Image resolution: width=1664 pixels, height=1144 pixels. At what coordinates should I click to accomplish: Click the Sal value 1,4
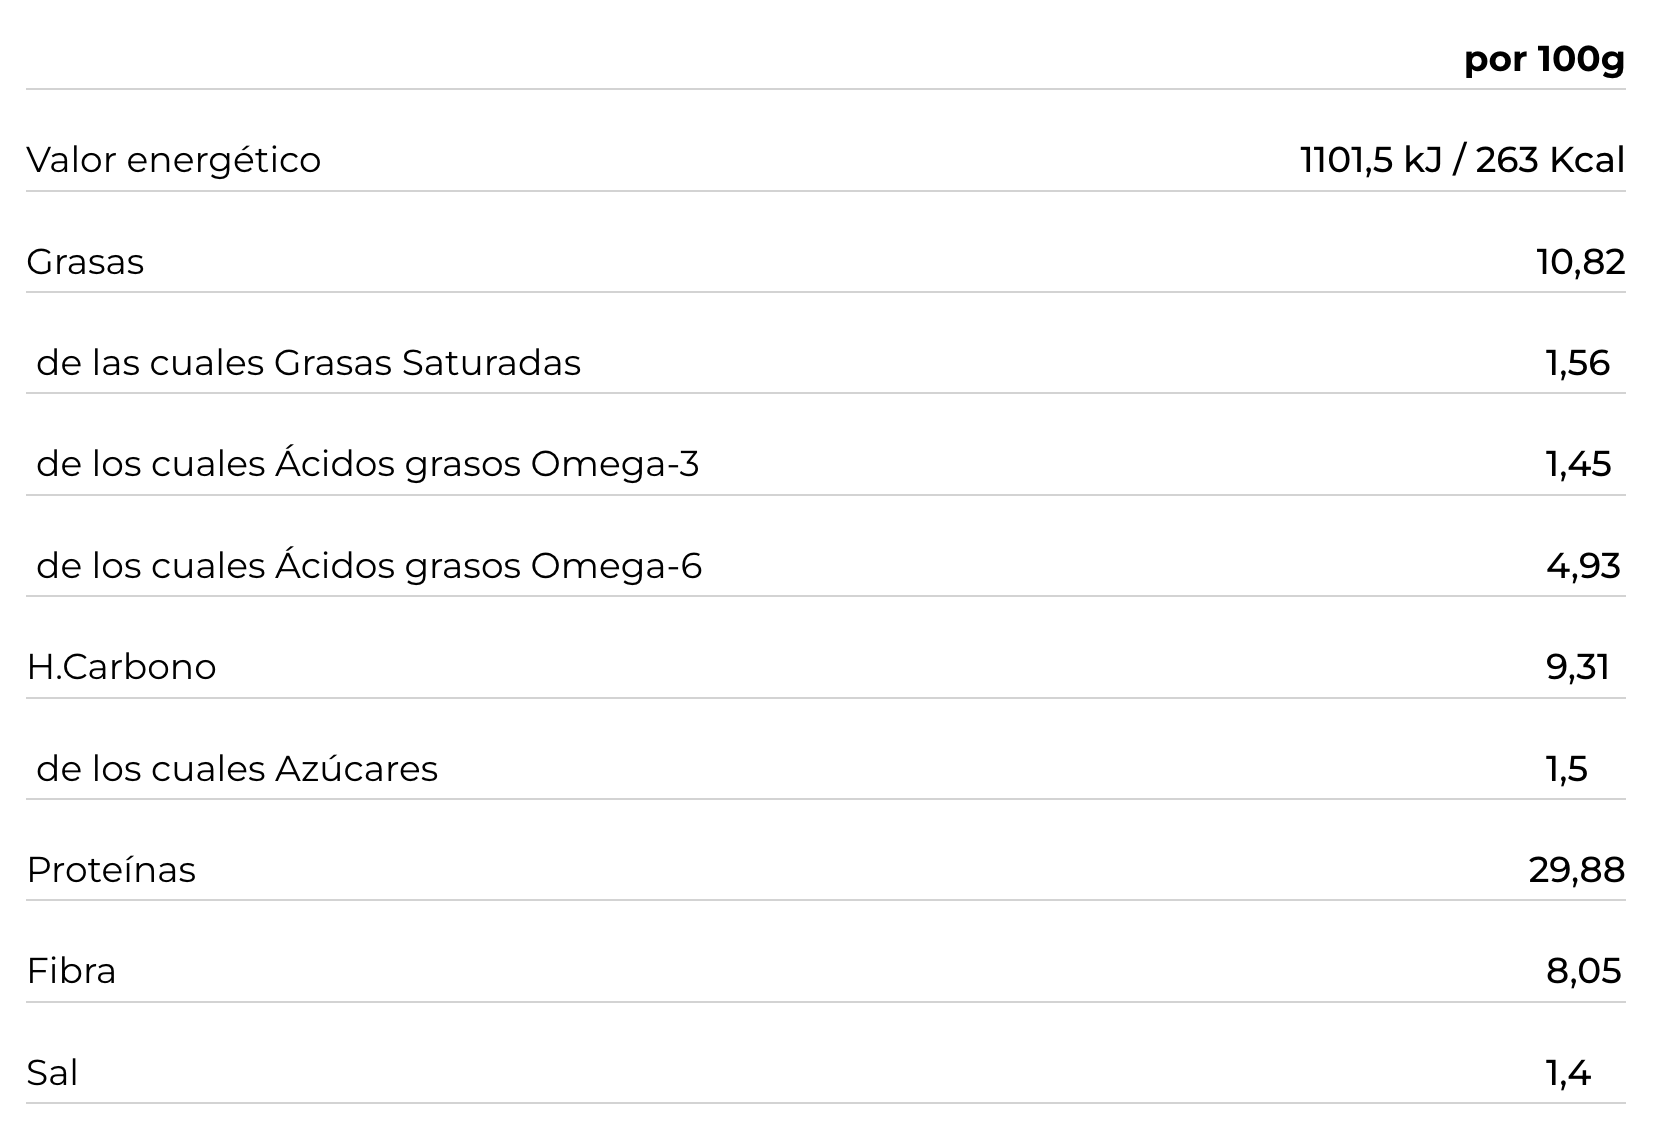pyautogui.click(x=1567, y=1073)
